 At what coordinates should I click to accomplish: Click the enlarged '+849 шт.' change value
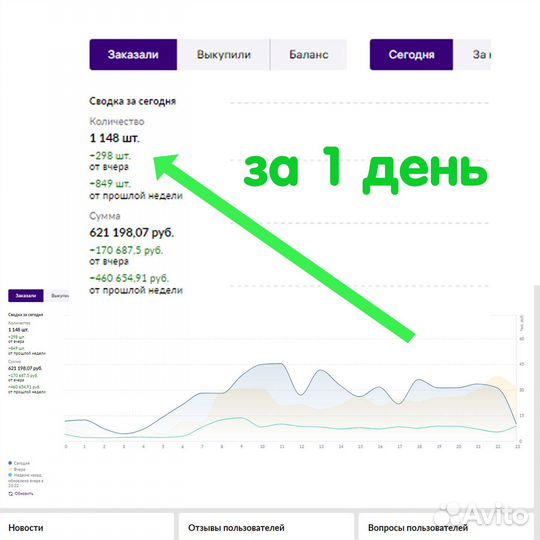click(x=110, y=184)
